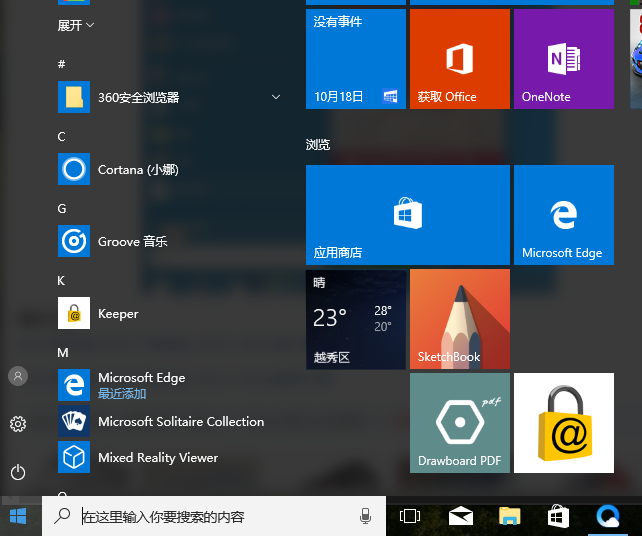Open the Keeper app from list

[x=118, y=314]
